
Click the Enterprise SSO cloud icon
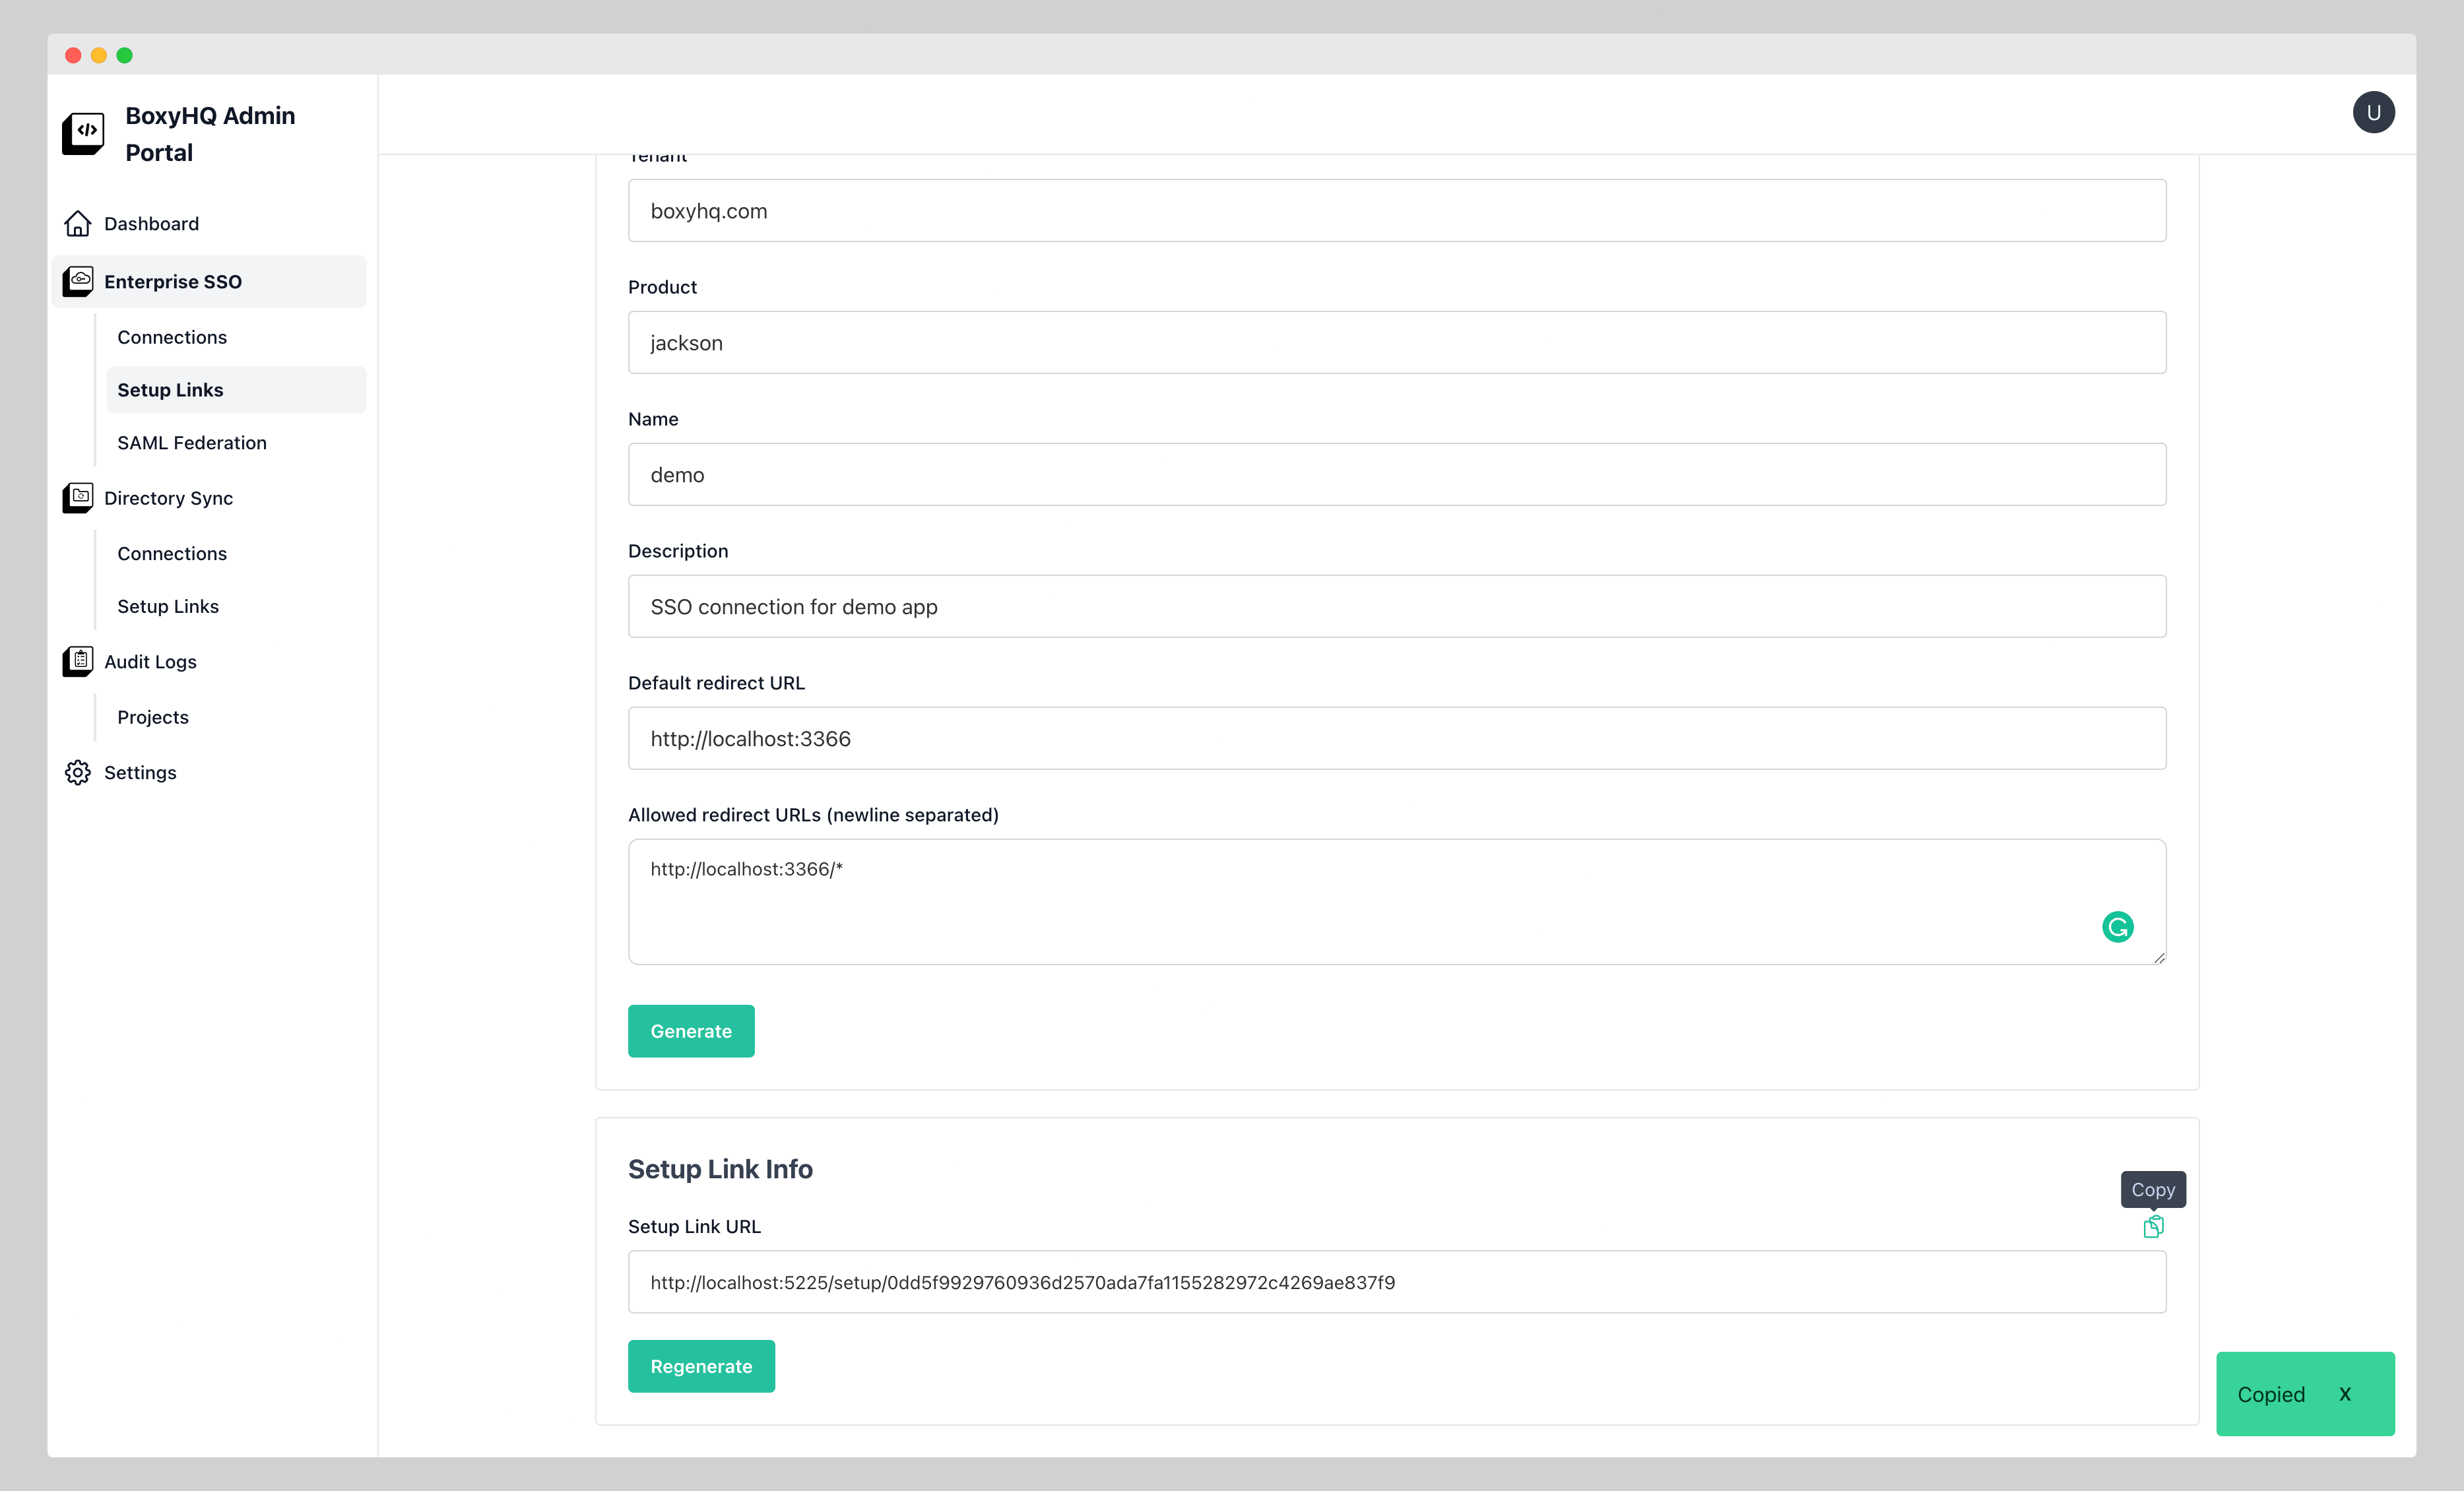click(78, 282)
